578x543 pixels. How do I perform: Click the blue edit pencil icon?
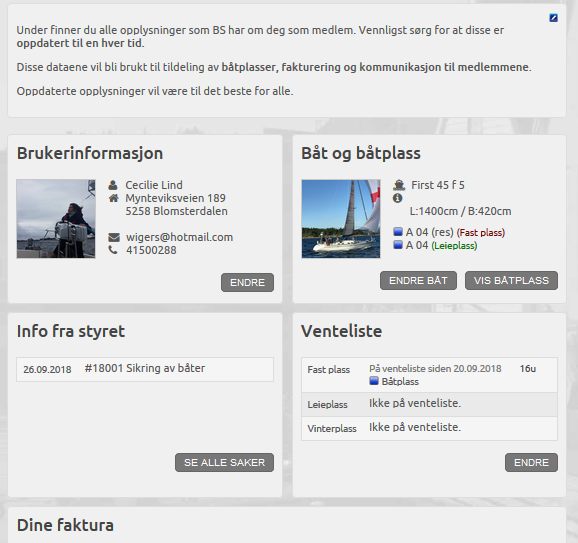[553, 18]
